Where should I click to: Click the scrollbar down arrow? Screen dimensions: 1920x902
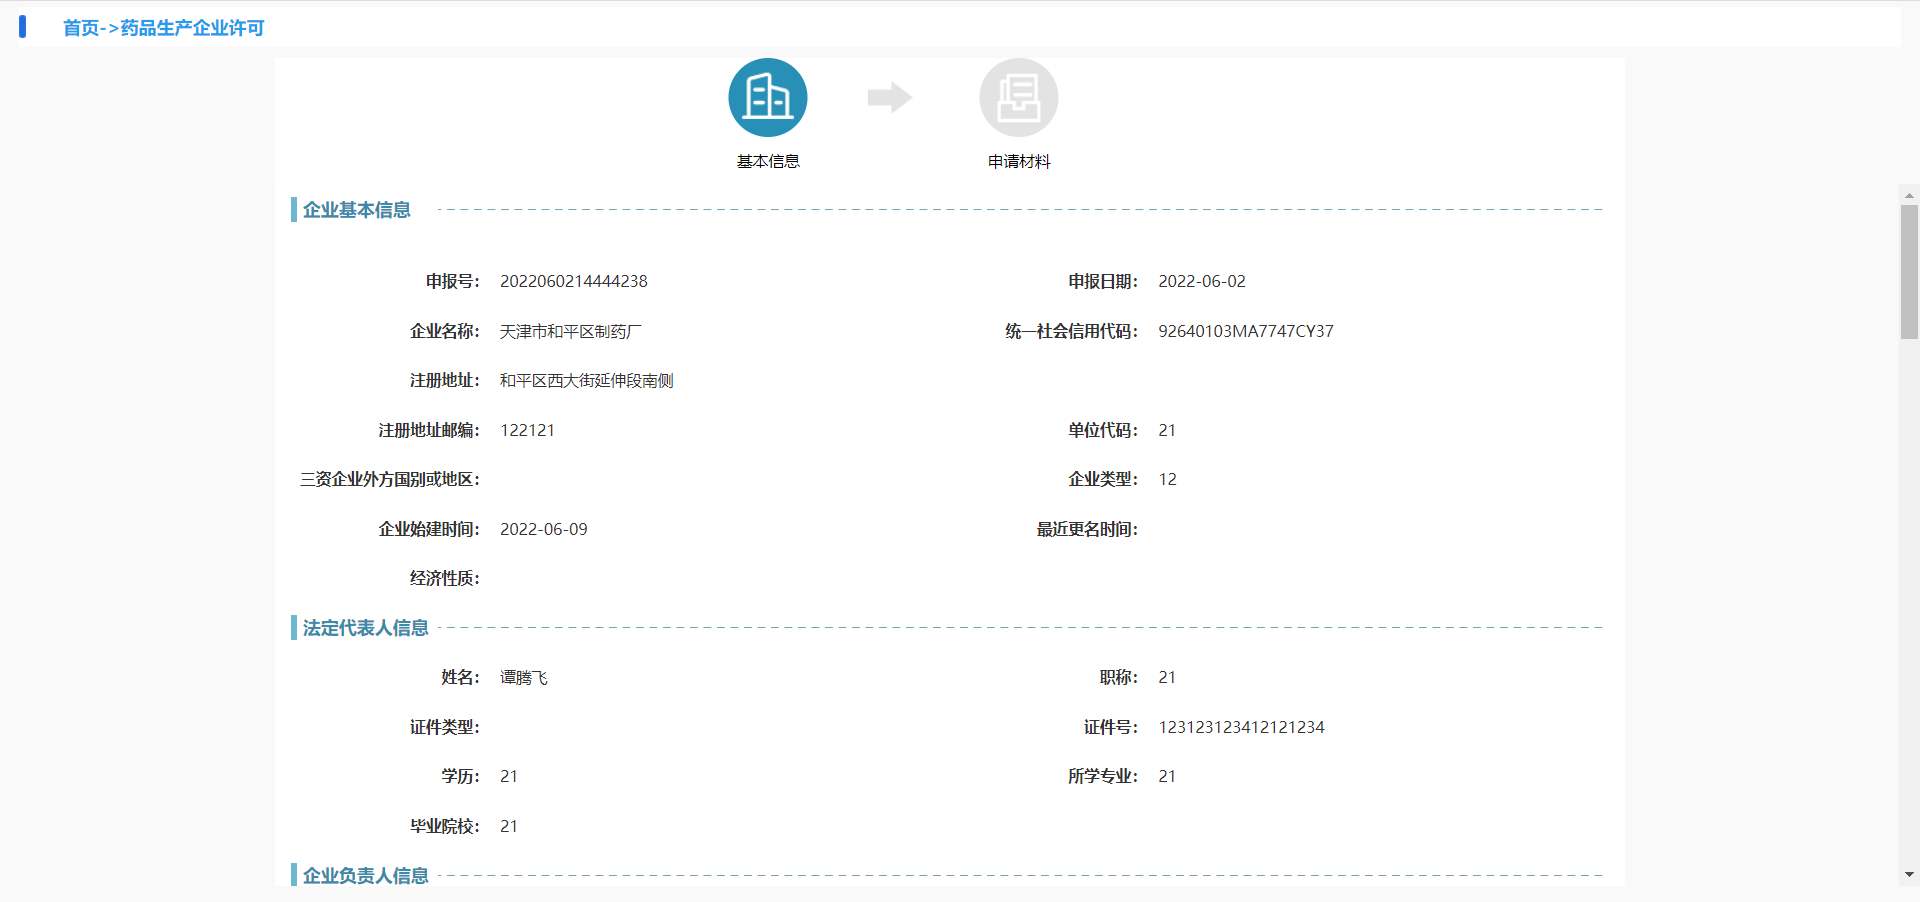coord(1909,874)
